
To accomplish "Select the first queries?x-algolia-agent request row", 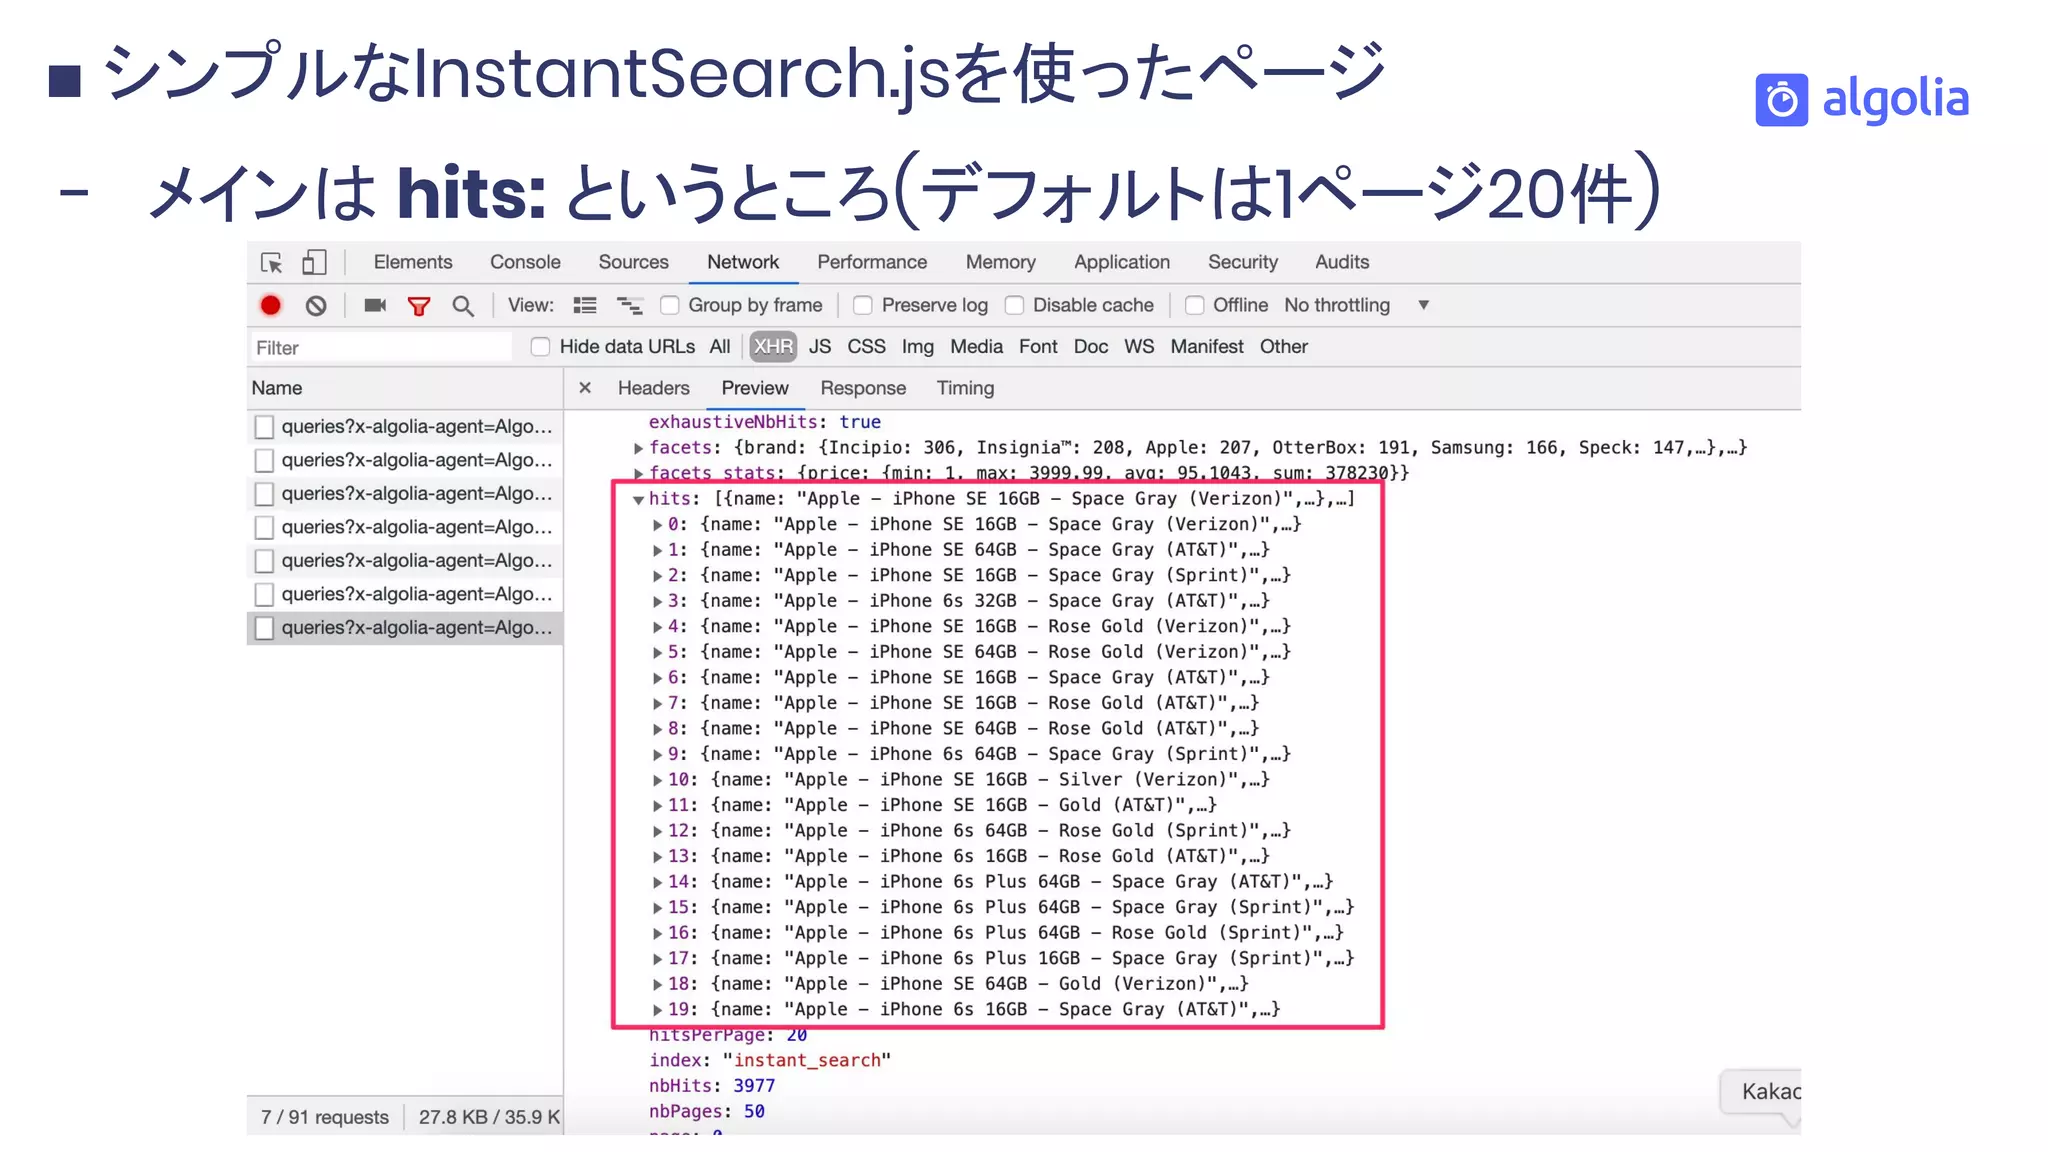I will pyautogui.click(x=405, y=427).
